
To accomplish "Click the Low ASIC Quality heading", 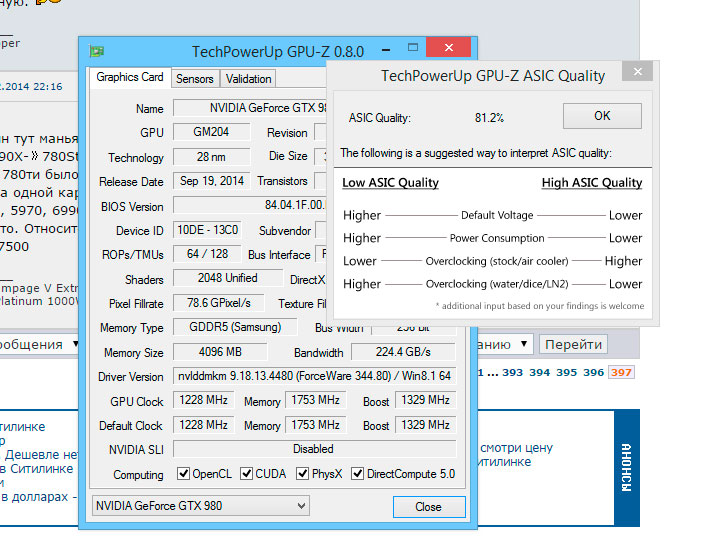I will coord(391,183).
